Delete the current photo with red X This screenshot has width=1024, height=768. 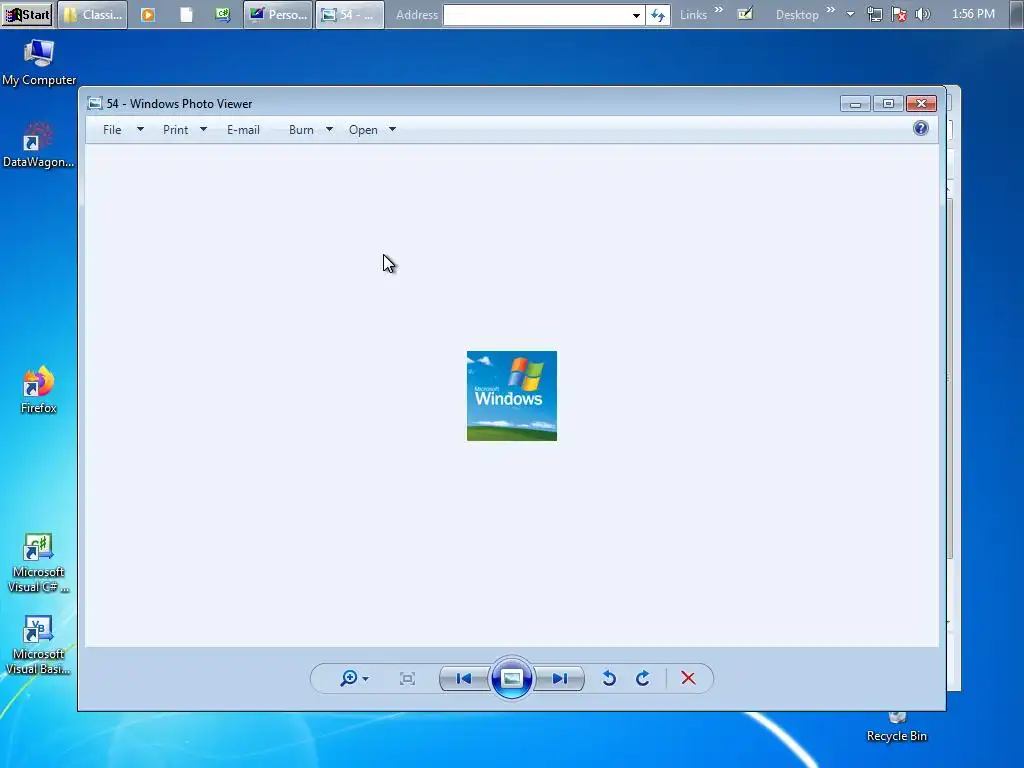[x=688, y=679]
